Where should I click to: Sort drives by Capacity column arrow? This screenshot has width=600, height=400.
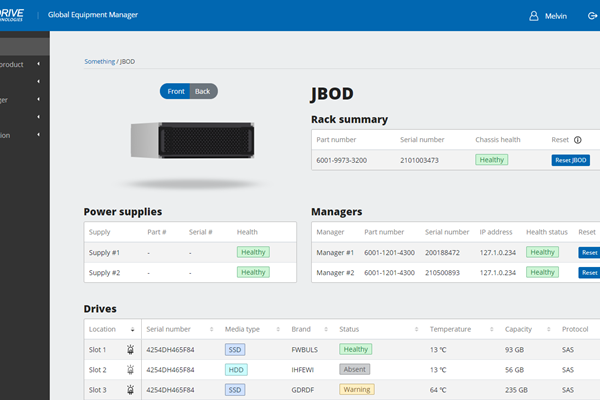(x=549, y=330)
